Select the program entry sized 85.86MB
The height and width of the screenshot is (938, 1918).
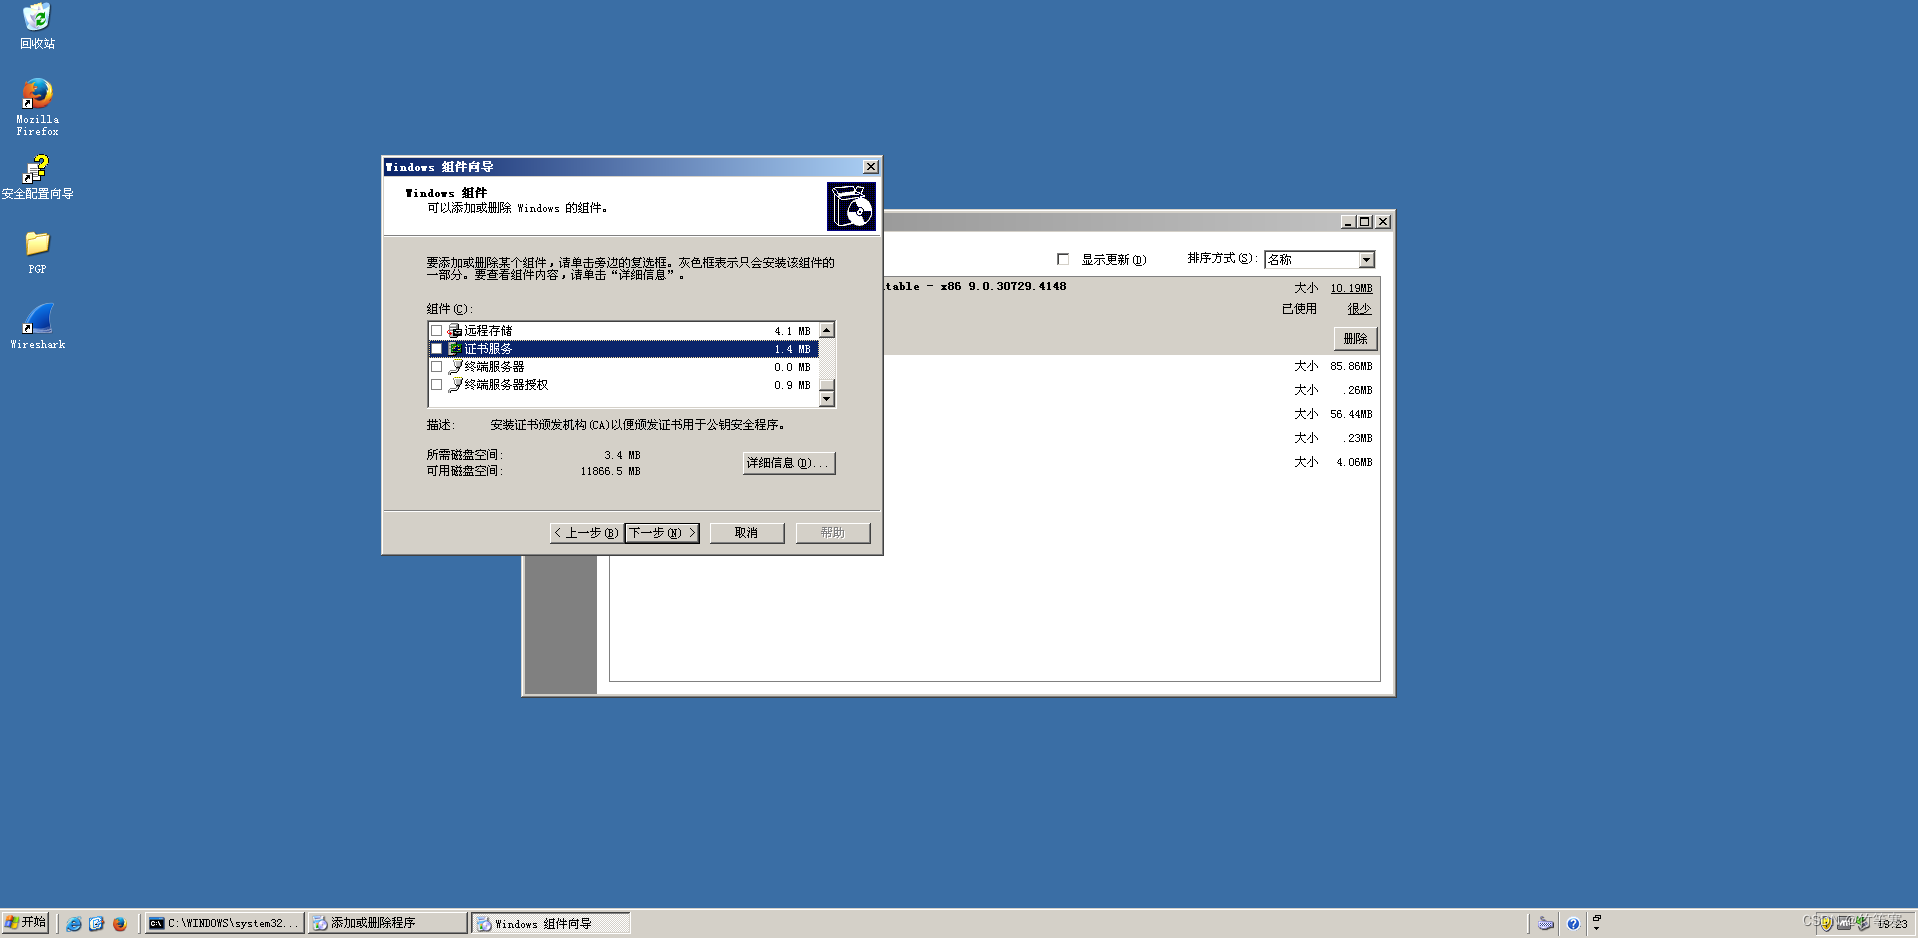[1131, 367]
